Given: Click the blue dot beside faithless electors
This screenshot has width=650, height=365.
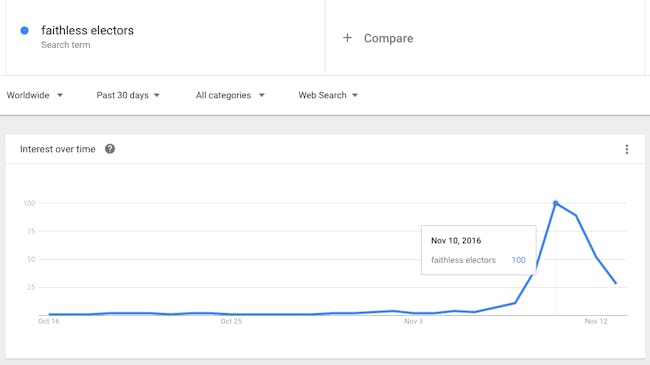Looking at the screenshot, I should pos(24,30).
